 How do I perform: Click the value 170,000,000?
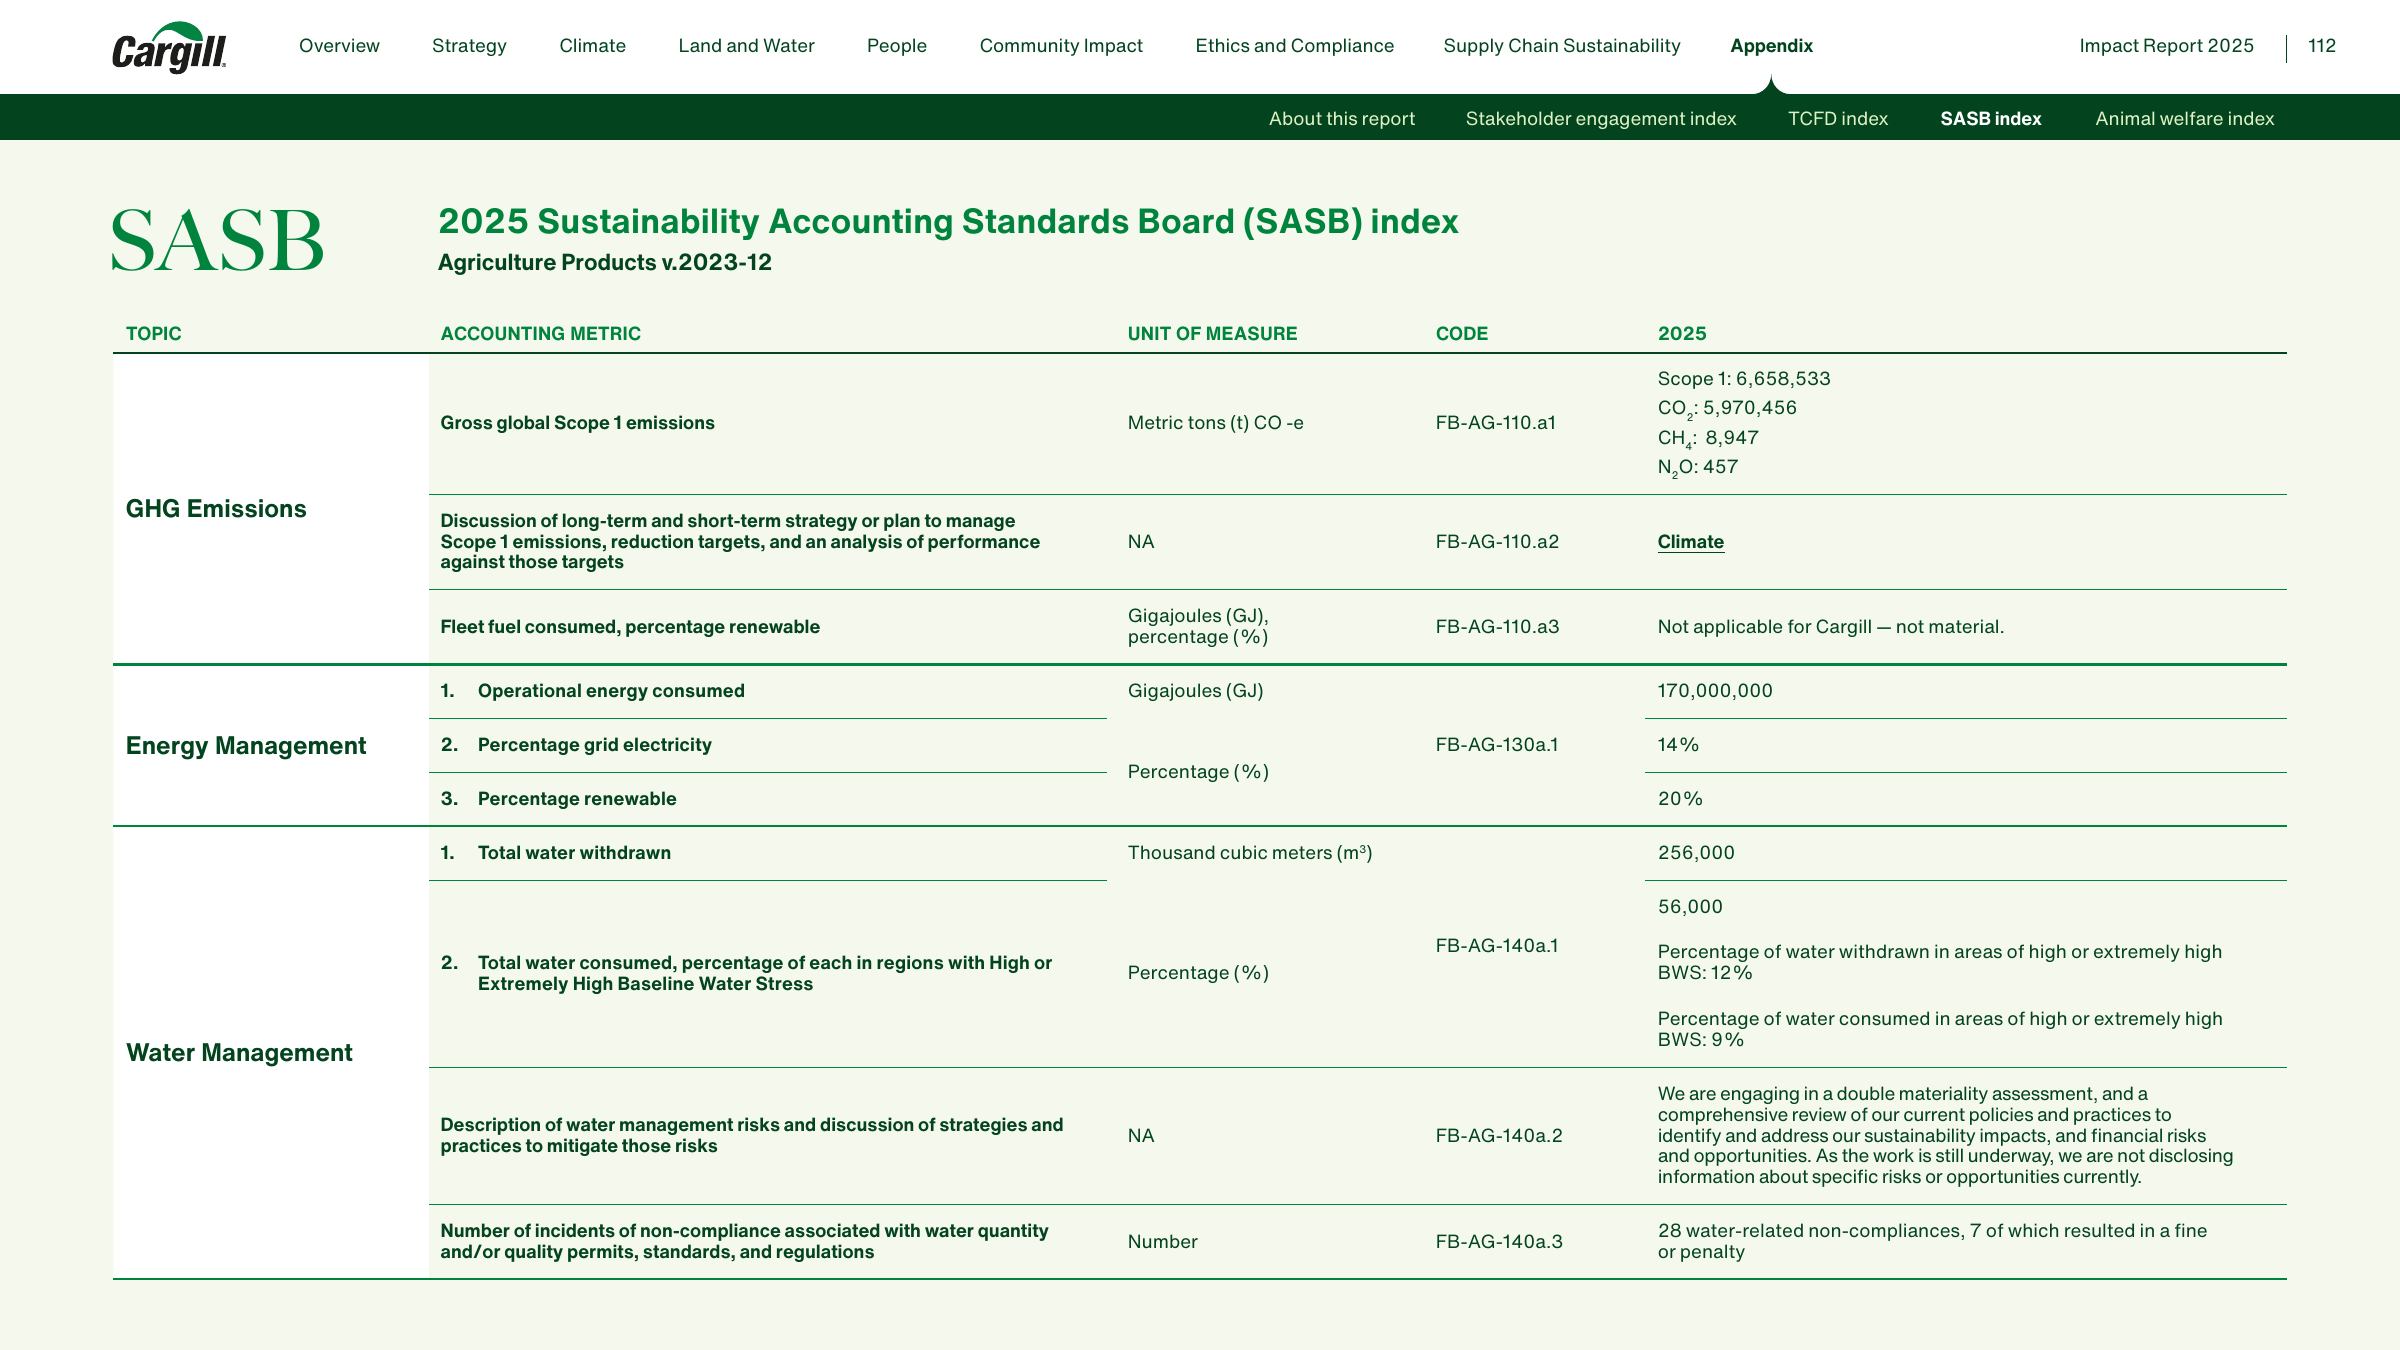point(1715,691)
